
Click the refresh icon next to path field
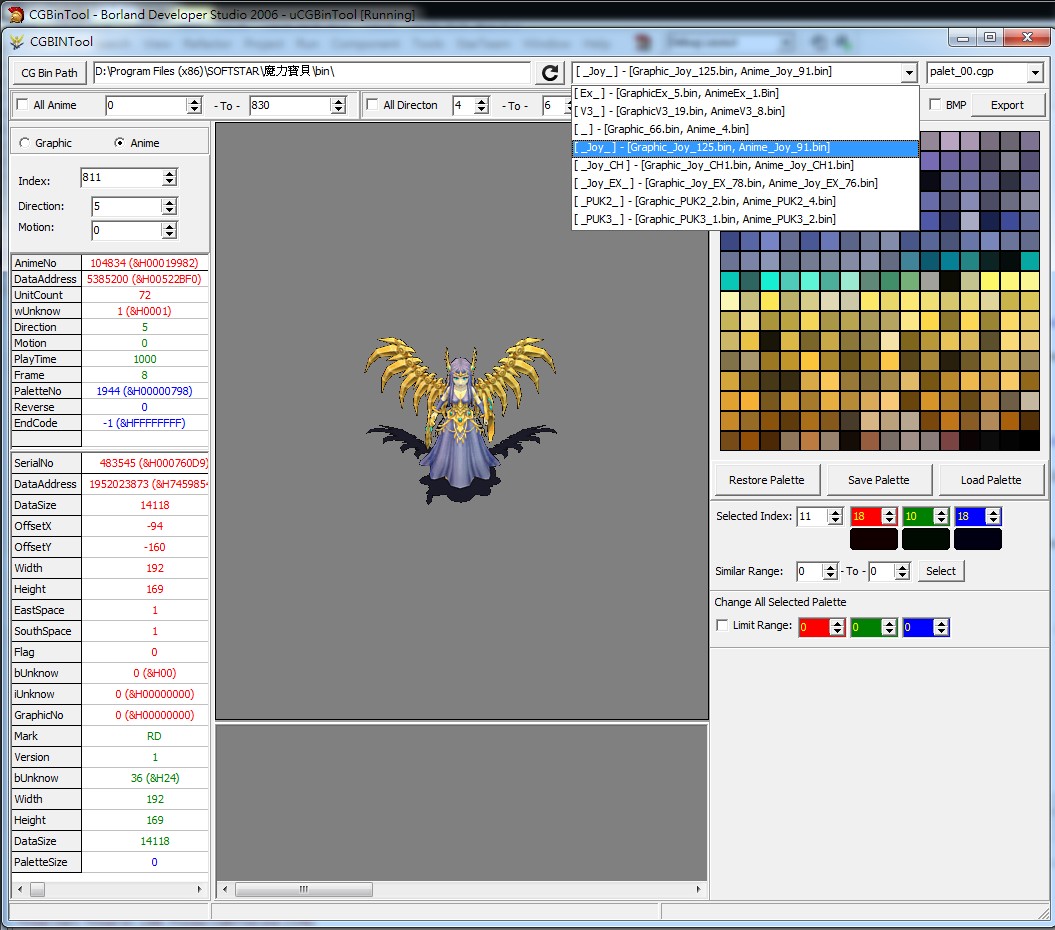pos(549,73)
